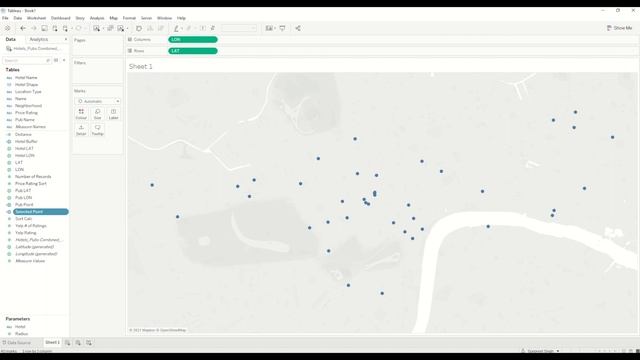Image resolution: width=640 pixels, height=360 pixels.
Task: Click the Sort Descending toolbar icon
Action: click(x=161, y=28)
